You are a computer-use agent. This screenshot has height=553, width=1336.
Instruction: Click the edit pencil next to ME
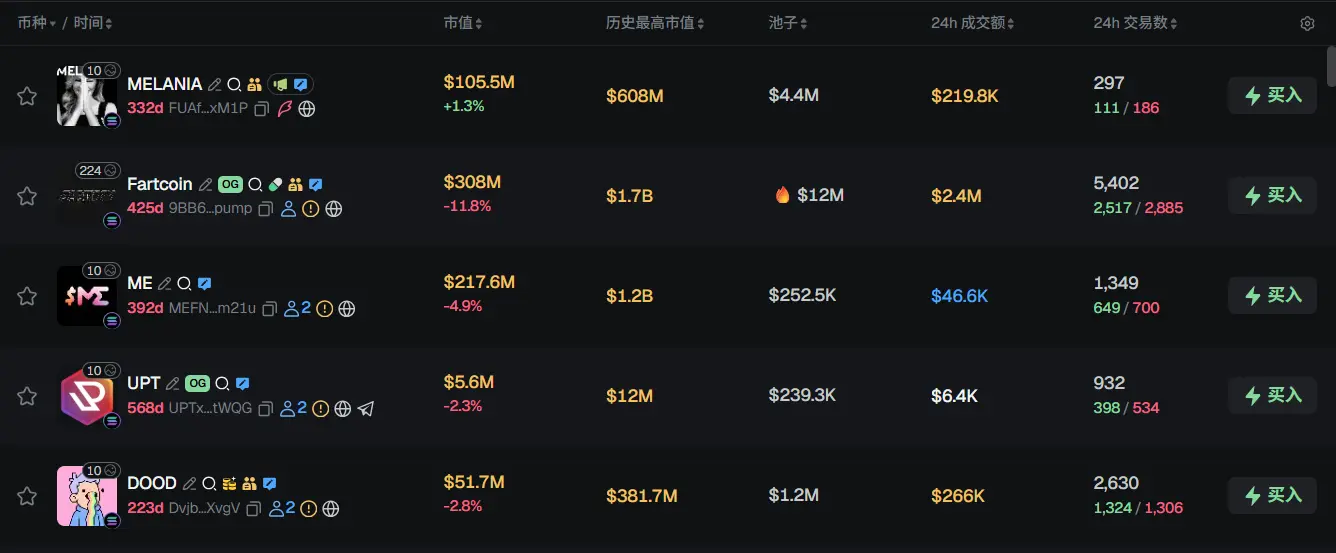coord(165,284)
